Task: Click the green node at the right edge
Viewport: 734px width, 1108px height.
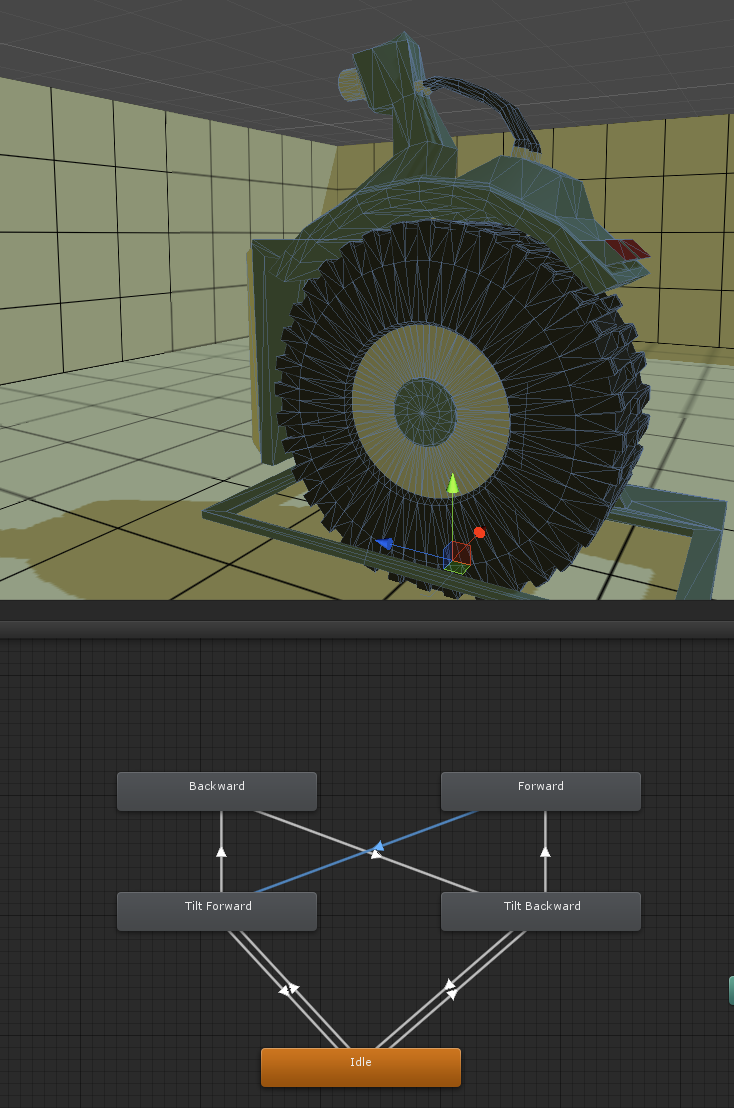Action: tap(730, 990)
